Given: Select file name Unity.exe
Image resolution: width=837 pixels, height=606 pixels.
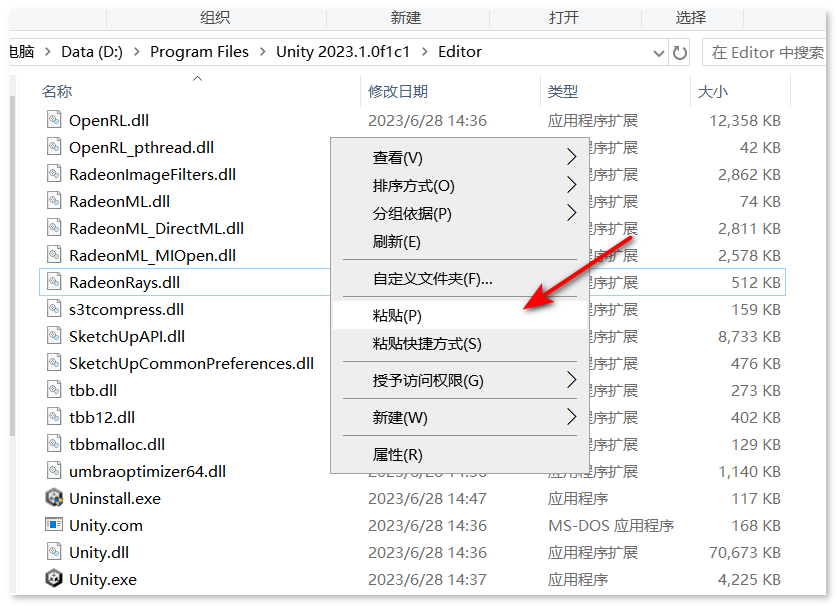Looking at the screenshot, I should pyautogui.click(x=103, y=579).
